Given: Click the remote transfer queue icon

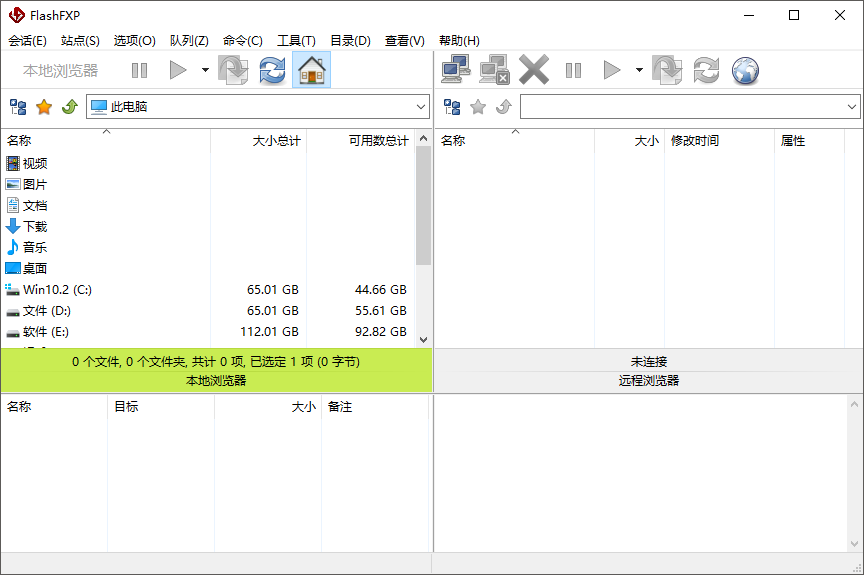Looking at the screenshot, I should [x=667, y=70].
